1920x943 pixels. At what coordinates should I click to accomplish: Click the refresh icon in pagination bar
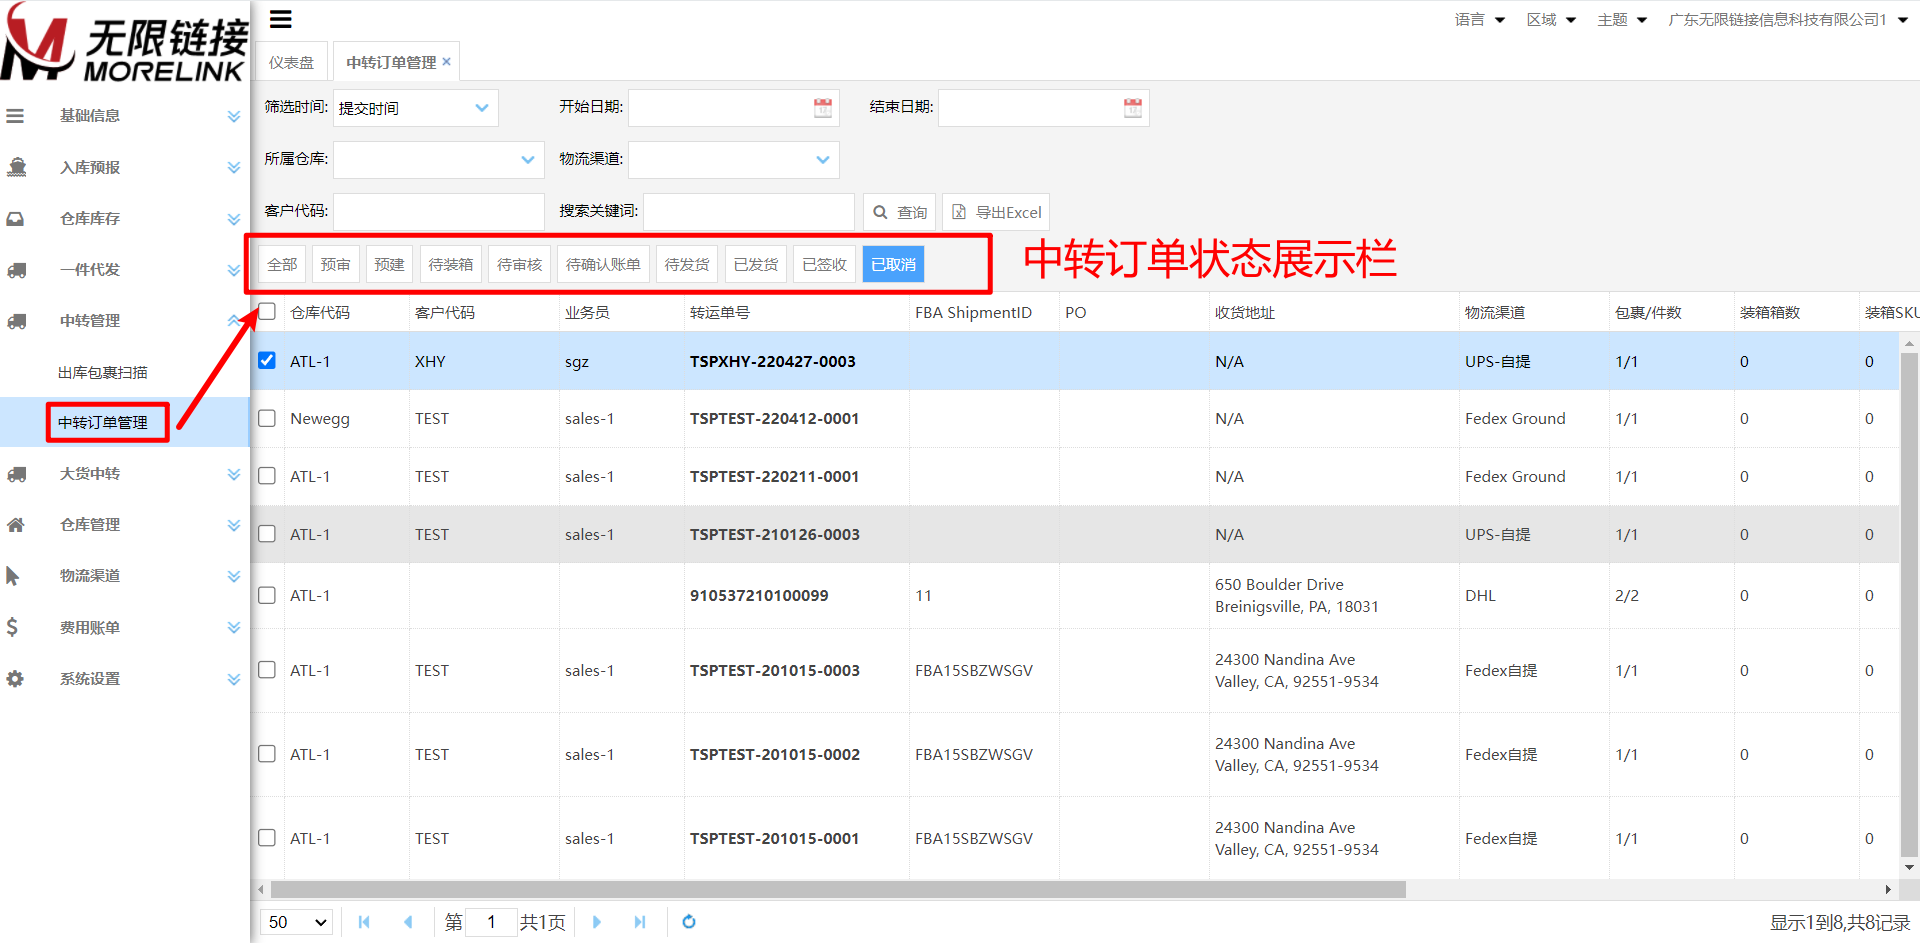tap(688, 922)
